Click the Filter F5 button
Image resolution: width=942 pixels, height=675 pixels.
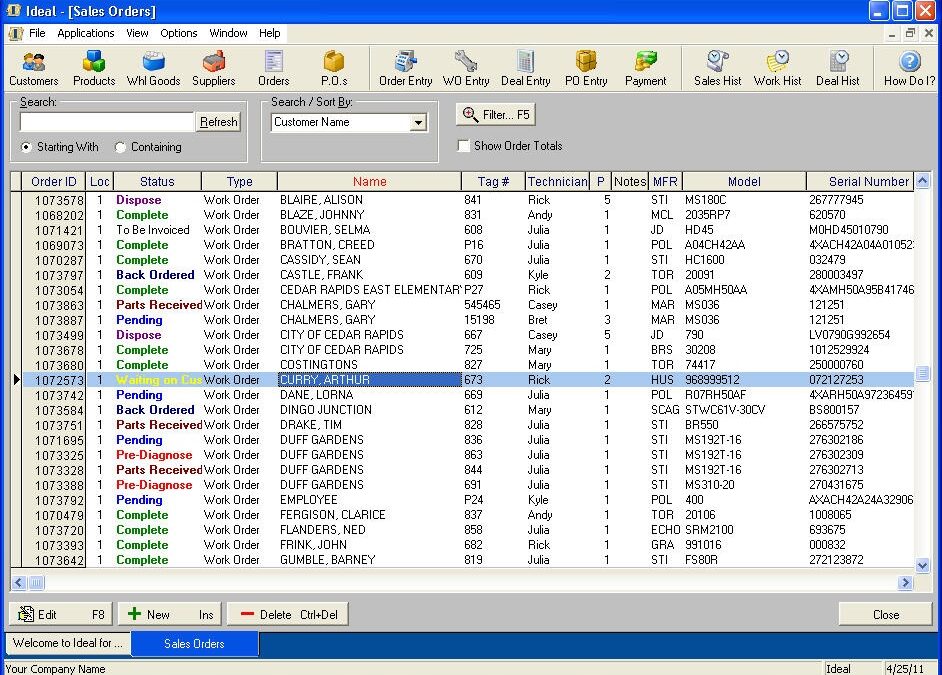click(x=495, y=114)
